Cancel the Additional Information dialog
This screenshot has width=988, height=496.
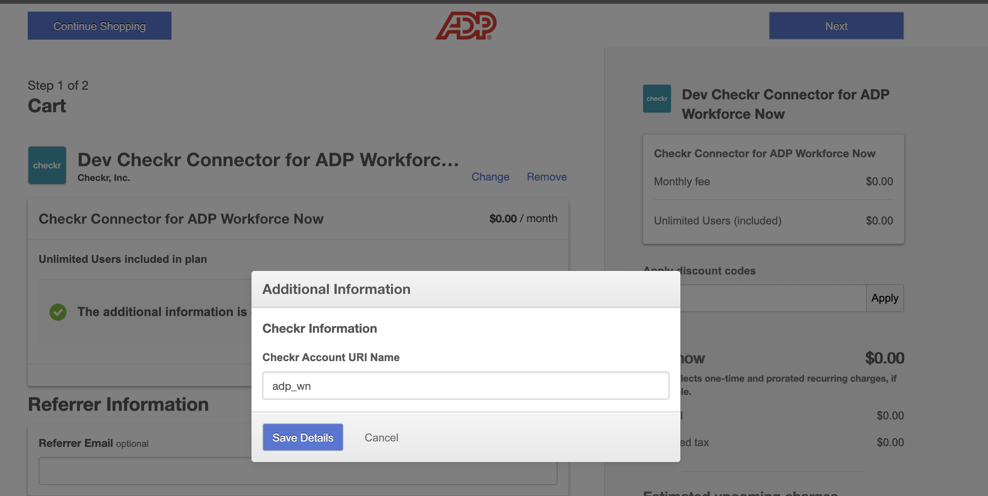click(x=381, y=437)
